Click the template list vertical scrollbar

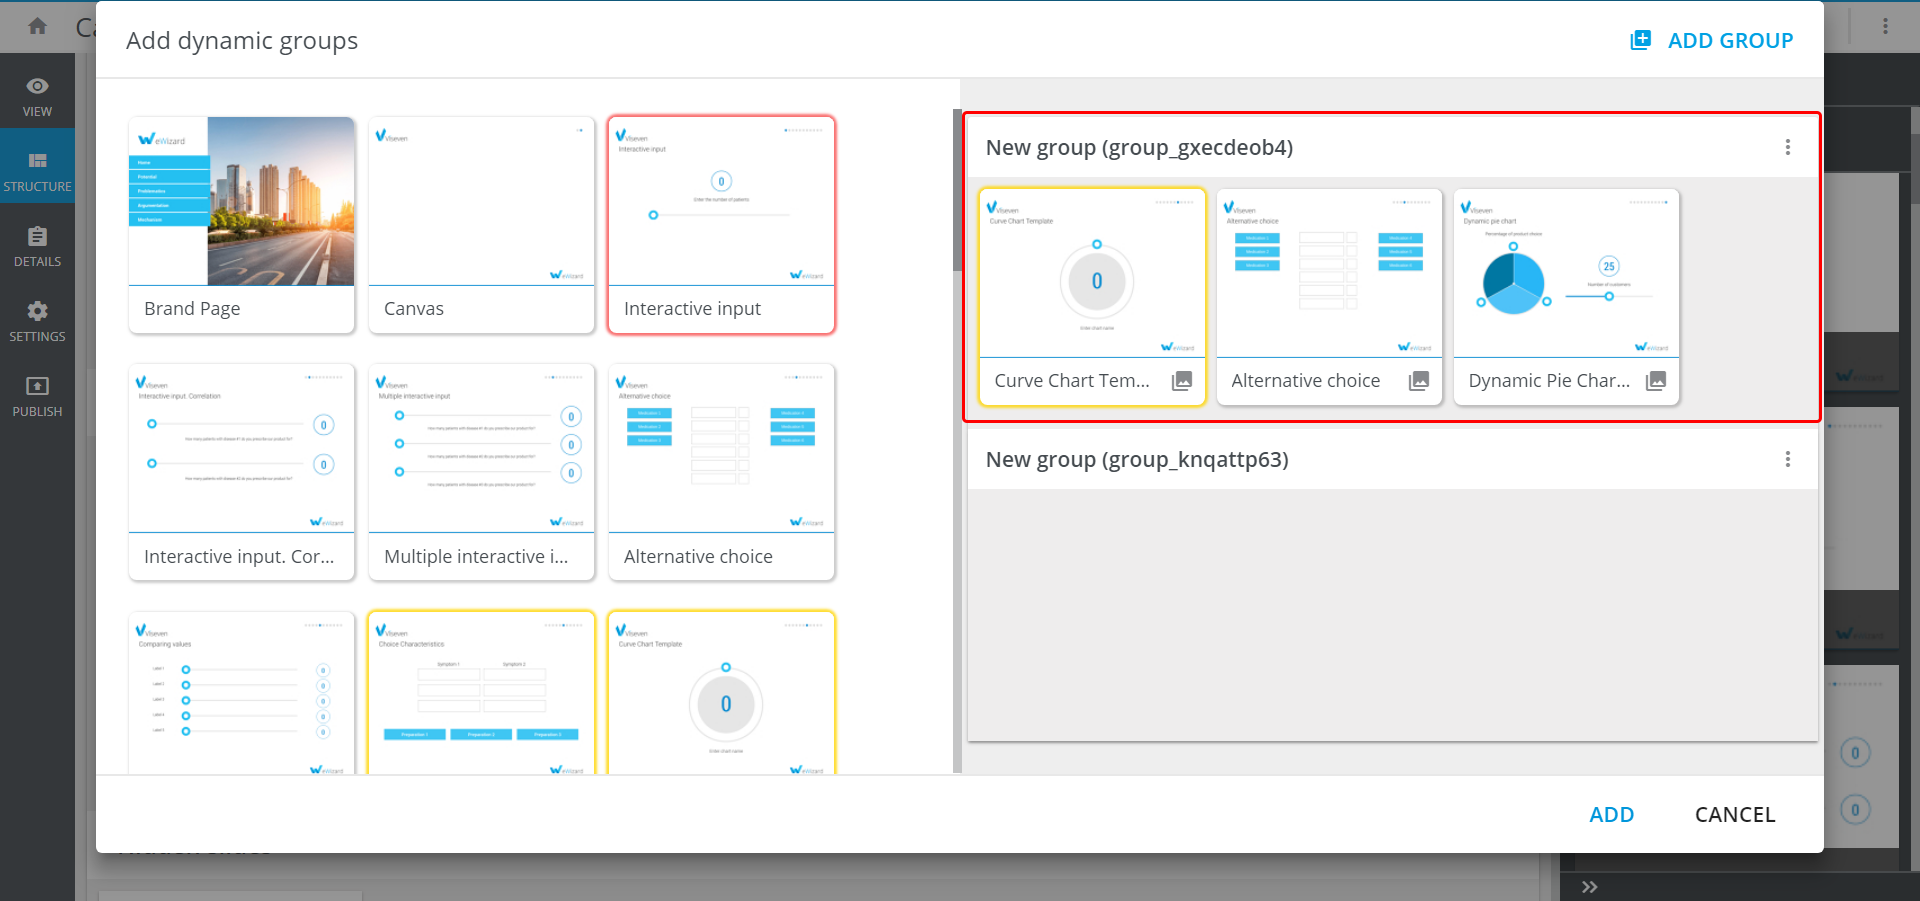pos(957,190)
